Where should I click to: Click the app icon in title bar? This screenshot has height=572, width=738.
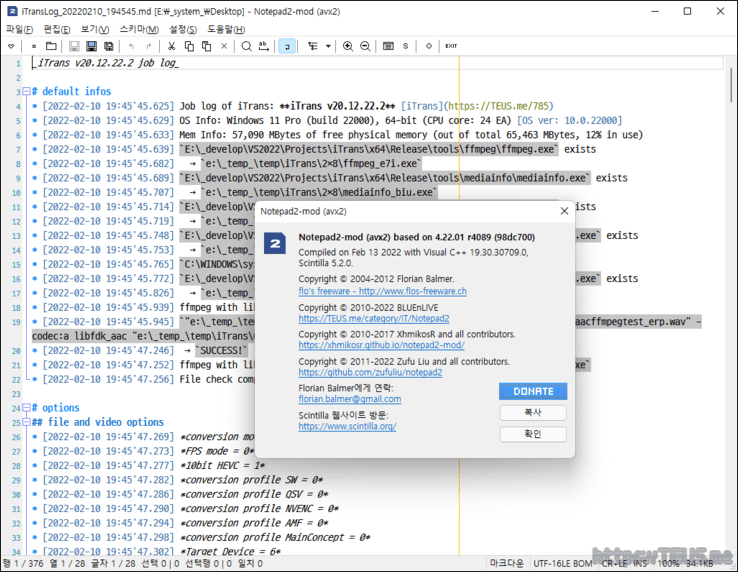(x=12, y=11)
